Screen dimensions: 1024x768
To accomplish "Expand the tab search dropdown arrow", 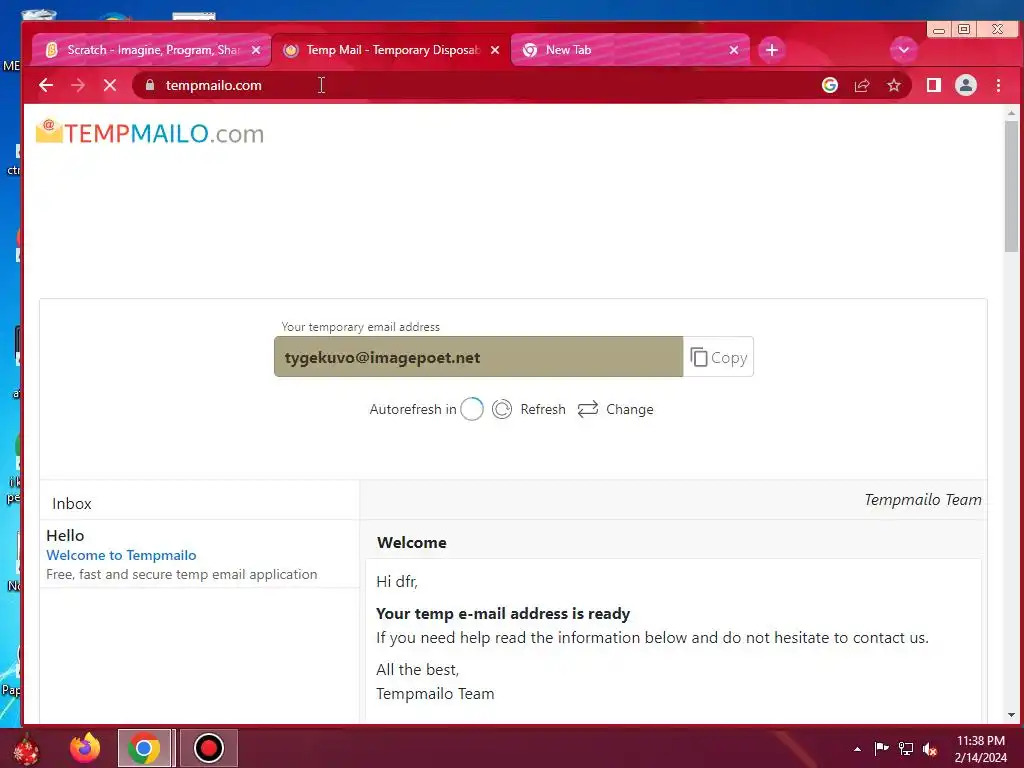I will tap(904, 50).
